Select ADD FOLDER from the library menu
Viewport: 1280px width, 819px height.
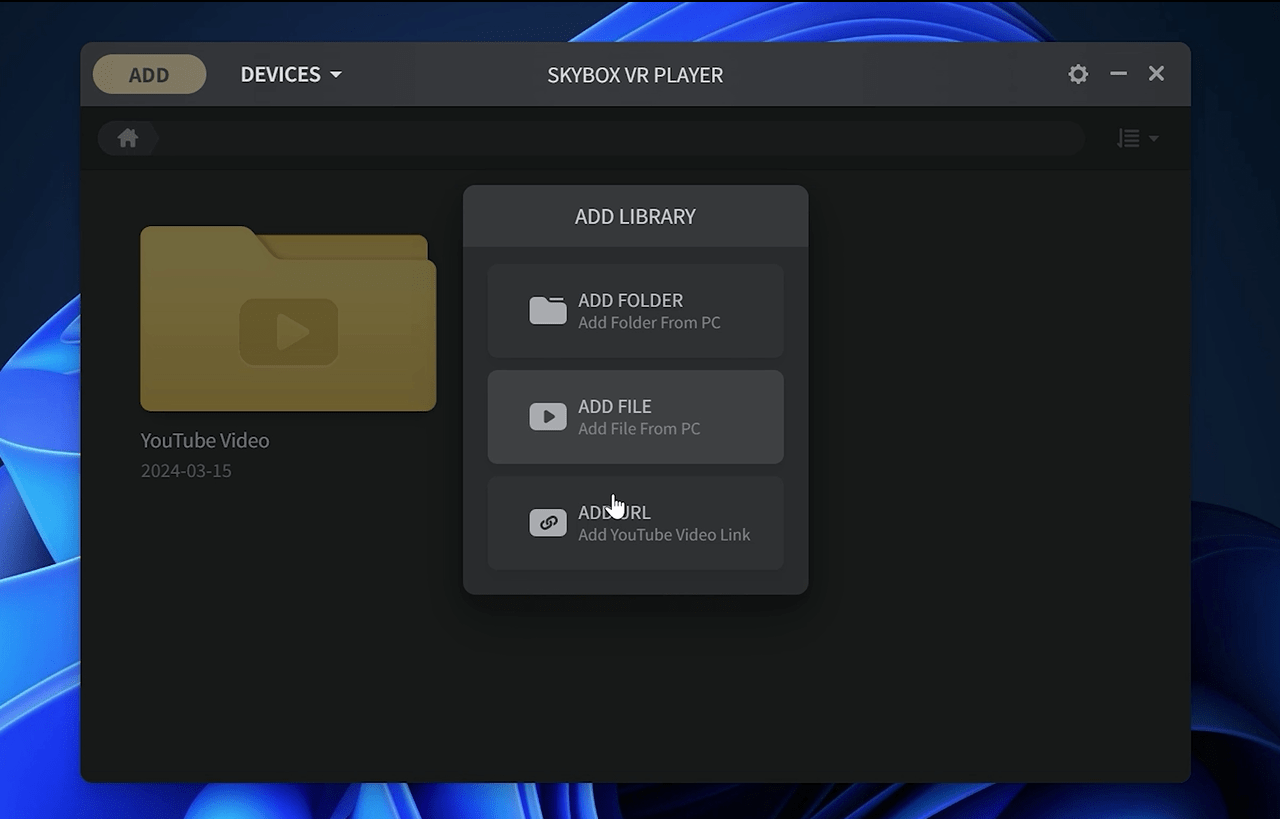tap(635, 311)
